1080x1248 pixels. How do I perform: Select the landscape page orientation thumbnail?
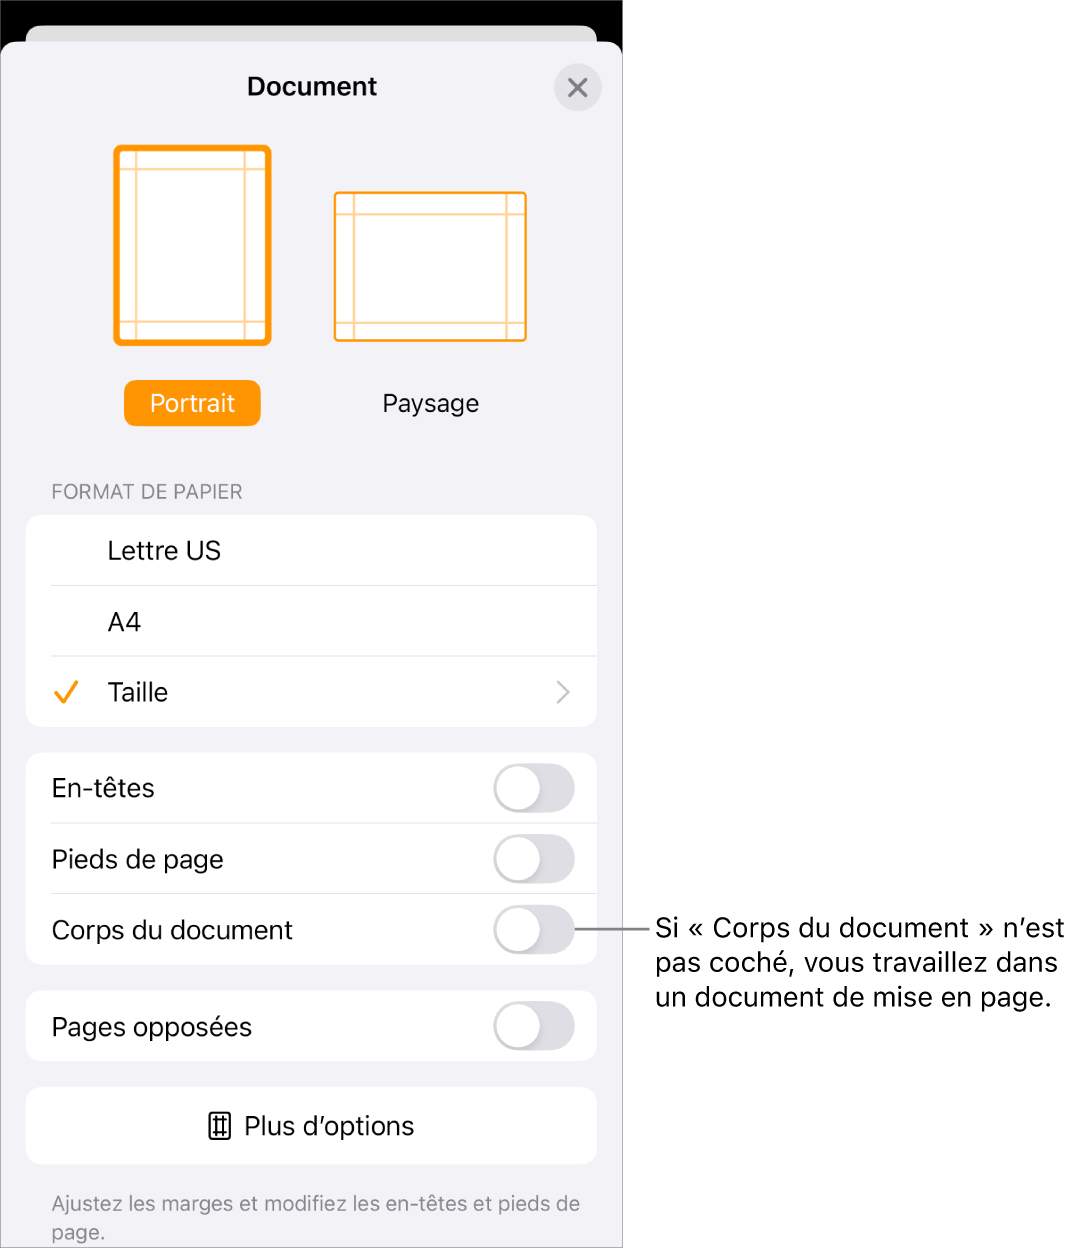(x=430, y=267)
